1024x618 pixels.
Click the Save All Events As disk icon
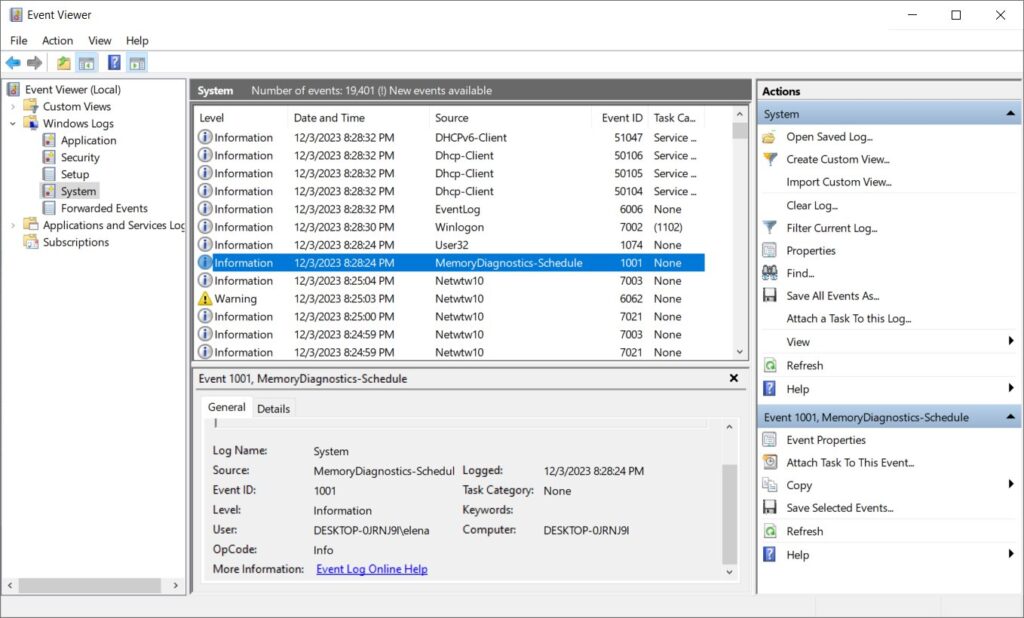[770, 296]
